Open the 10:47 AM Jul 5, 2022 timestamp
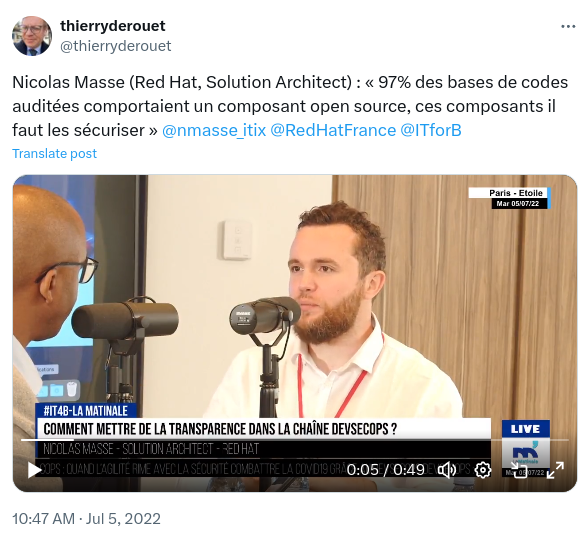Image resolution: width=587 pixels, height=536 pixels. coord(86,519)
